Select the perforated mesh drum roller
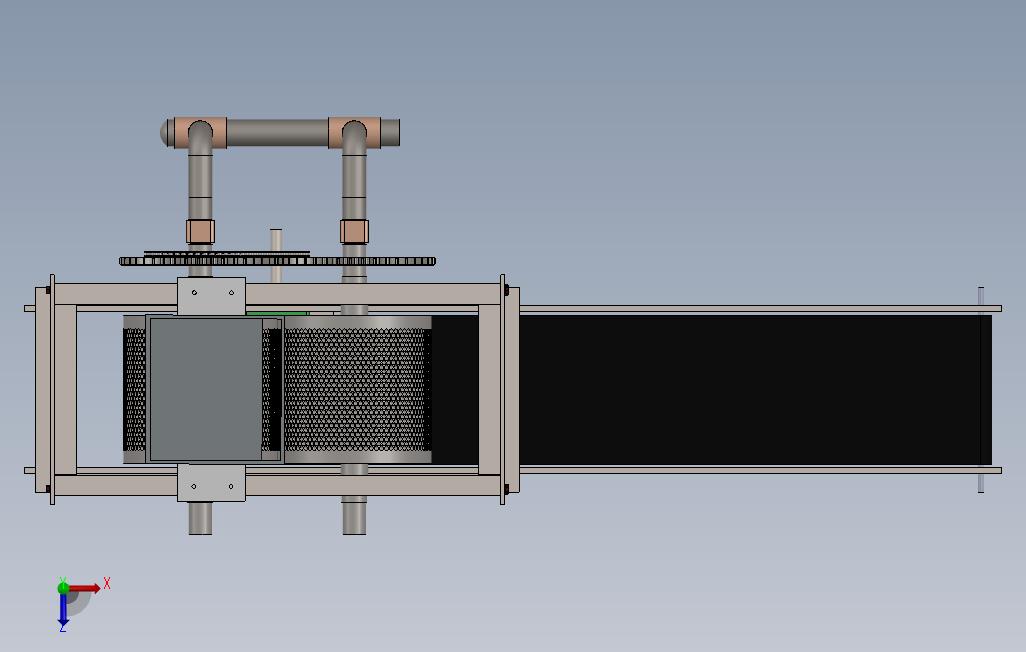The width and height of the screenshot is (1026, 652). point(357,389)
